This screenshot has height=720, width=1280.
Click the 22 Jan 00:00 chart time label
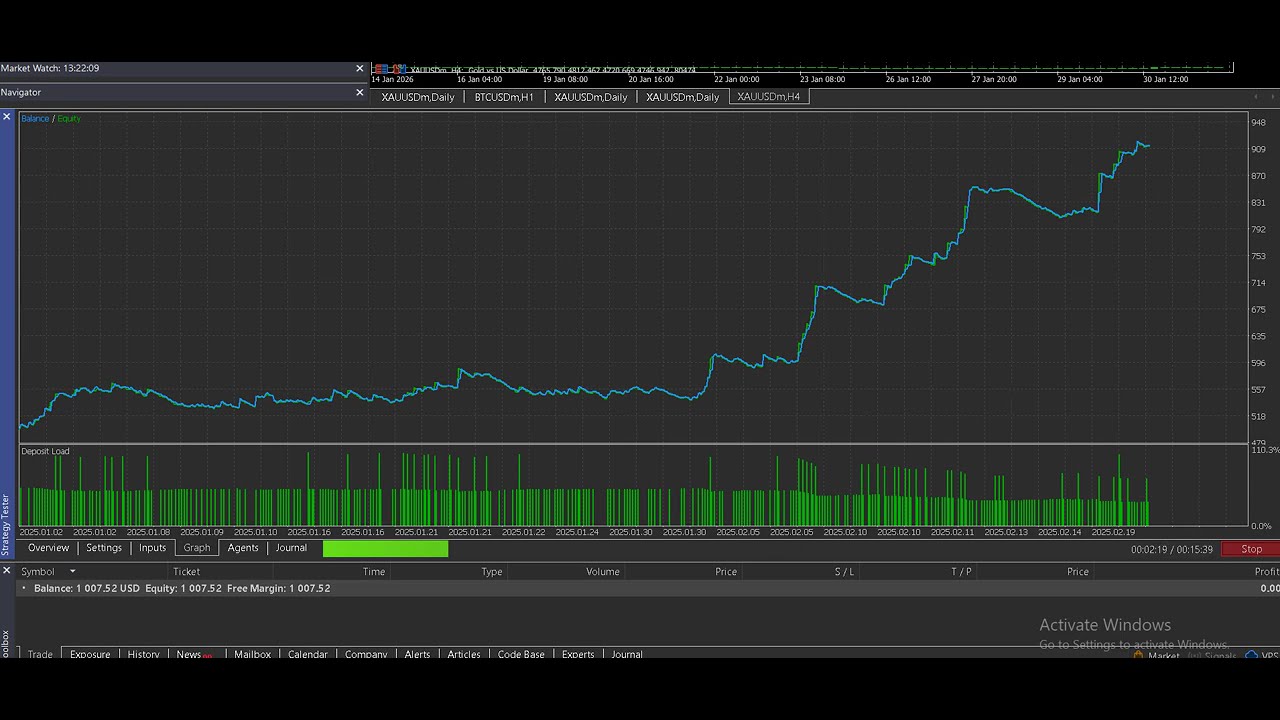coord(736,79)
